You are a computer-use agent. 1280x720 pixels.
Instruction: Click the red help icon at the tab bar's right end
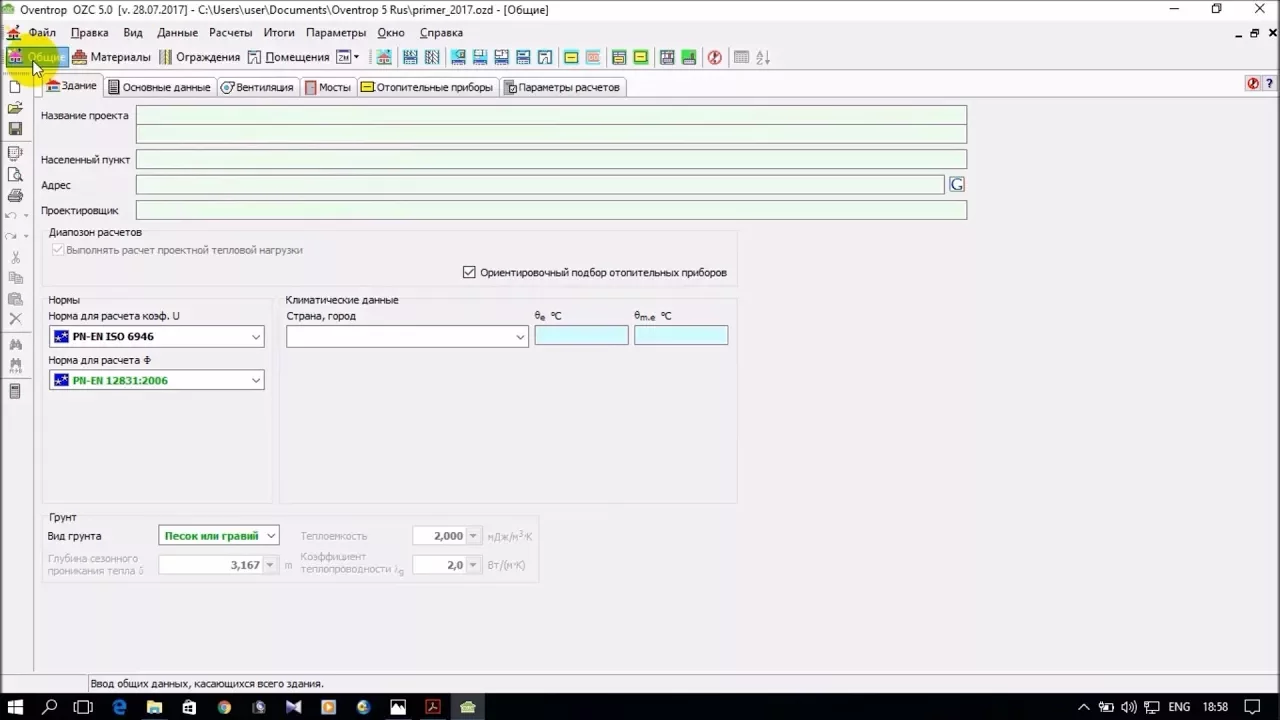1253,83
